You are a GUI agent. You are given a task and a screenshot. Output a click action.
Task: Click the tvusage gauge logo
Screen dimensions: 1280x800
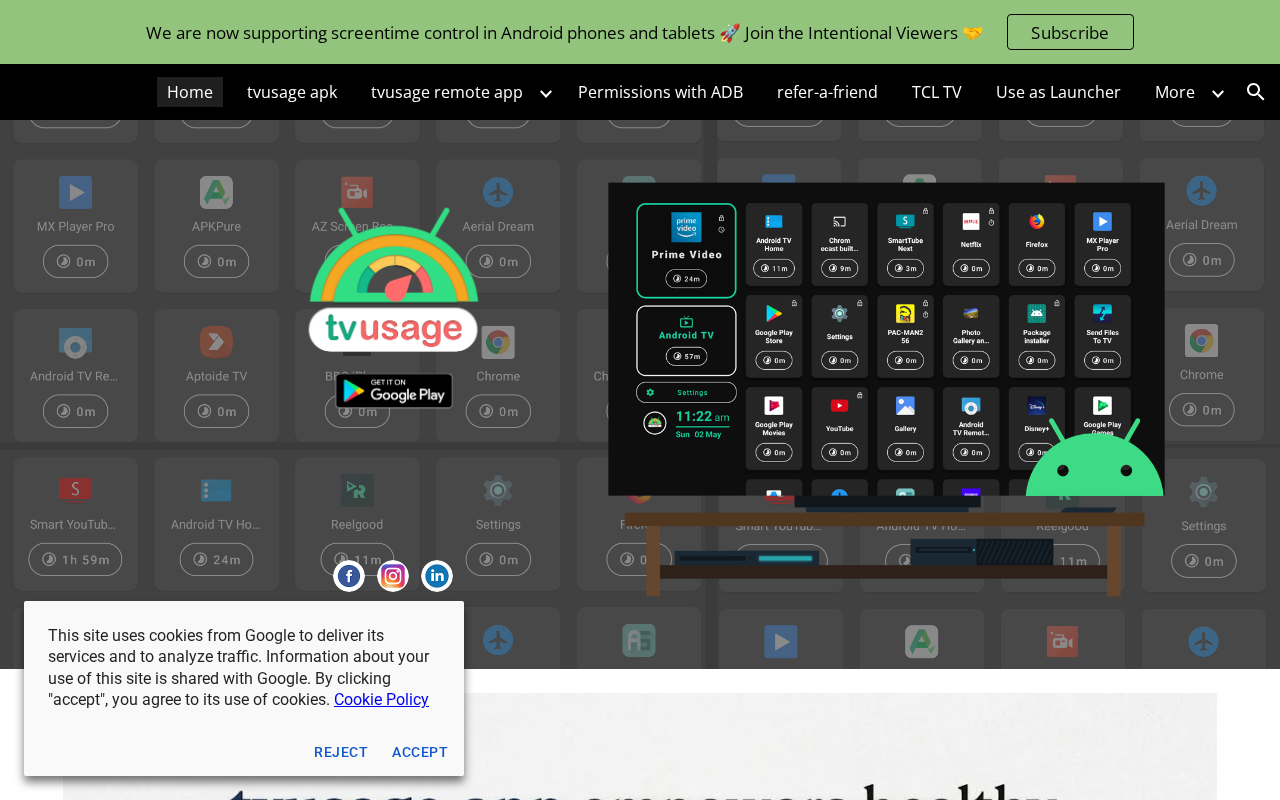[393, 280]
